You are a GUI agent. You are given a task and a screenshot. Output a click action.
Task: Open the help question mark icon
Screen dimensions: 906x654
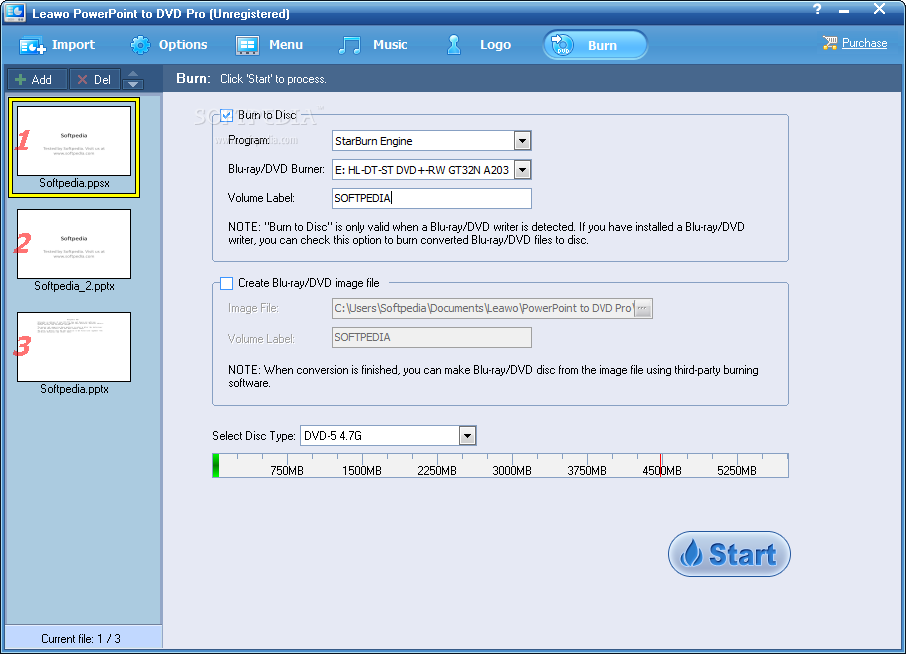point(817,9)
